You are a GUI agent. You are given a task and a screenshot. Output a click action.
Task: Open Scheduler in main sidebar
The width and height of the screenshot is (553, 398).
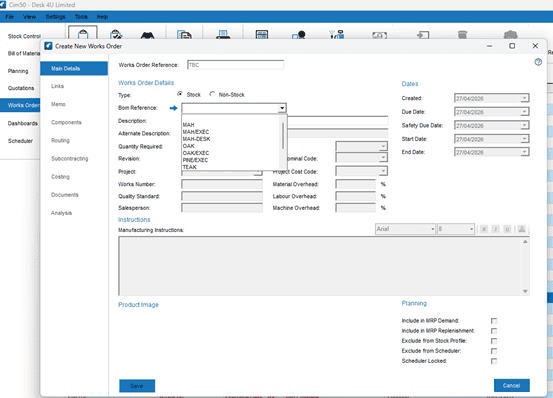(x=20, y=141)
